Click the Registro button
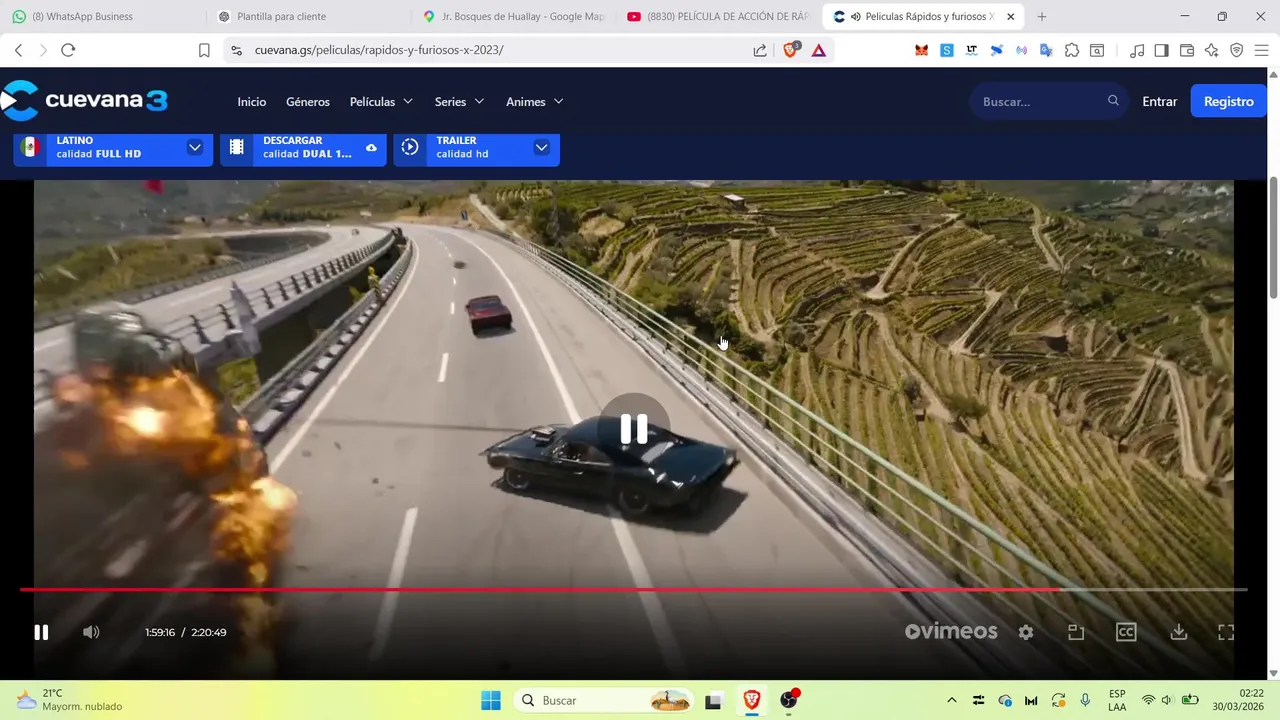The width and height of the screenshot is (1280, 720). tap(1229, 101)
